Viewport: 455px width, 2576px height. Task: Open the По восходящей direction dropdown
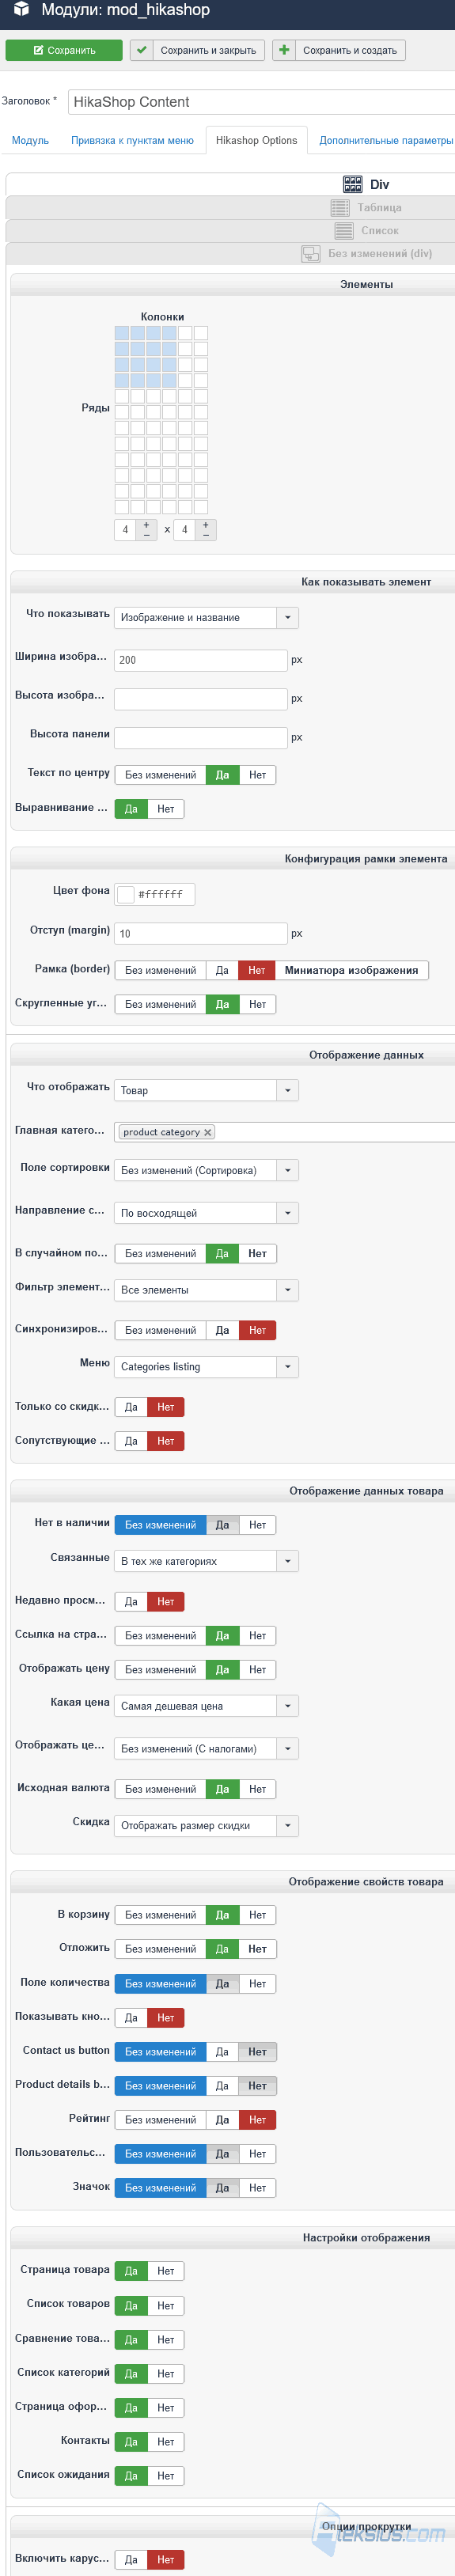206,1213
